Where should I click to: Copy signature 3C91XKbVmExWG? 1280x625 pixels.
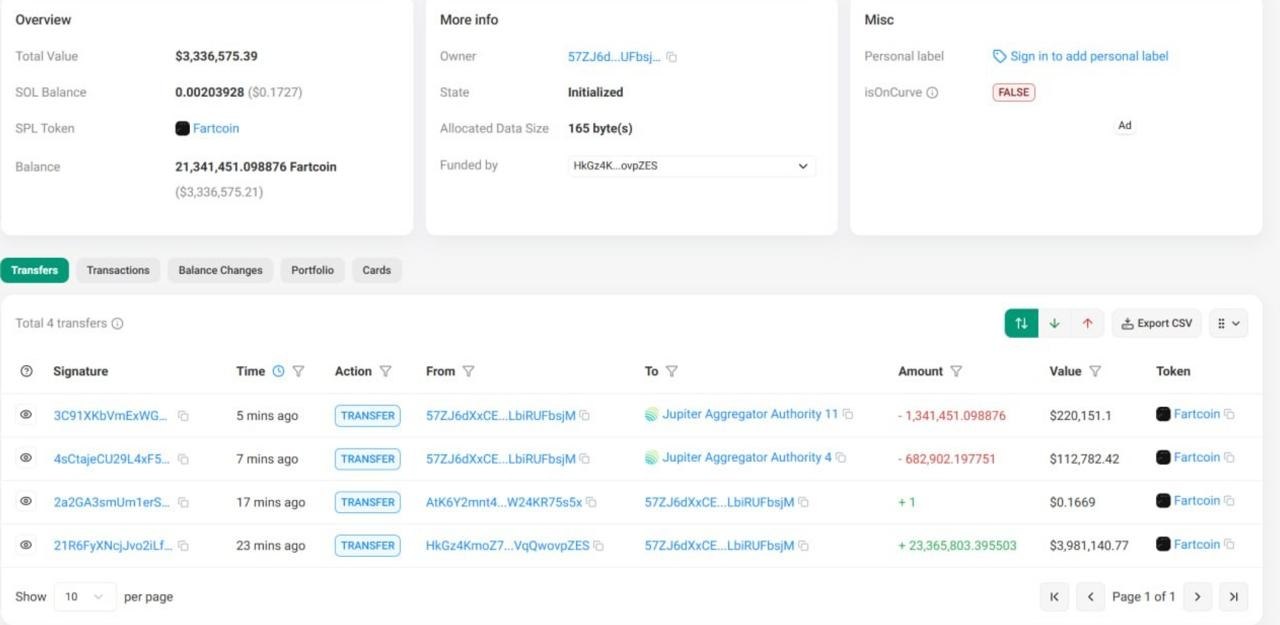pyautogui.click(x=183, y=416)
